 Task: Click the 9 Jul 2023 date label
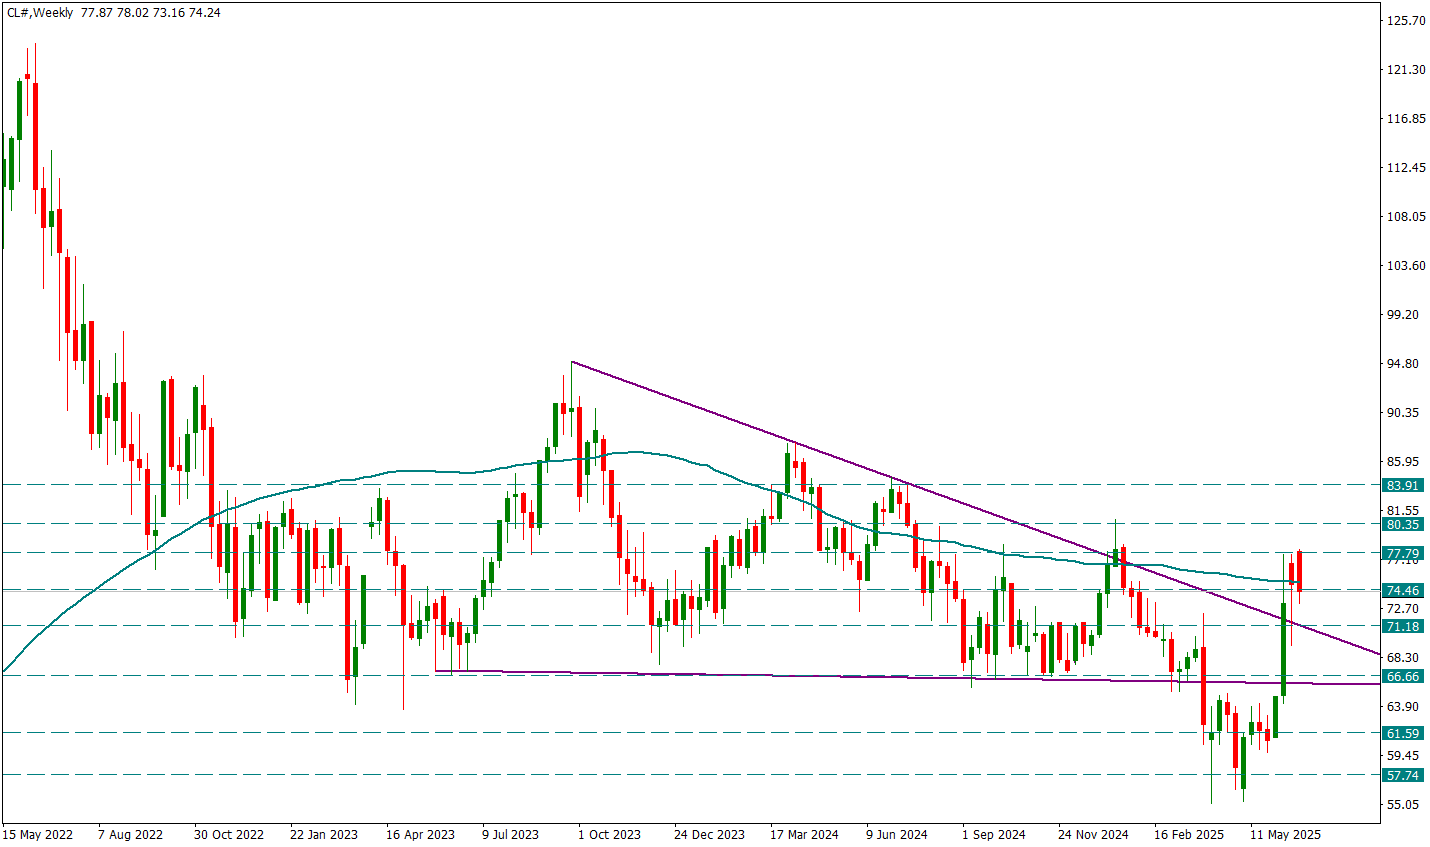coord(510,834)
